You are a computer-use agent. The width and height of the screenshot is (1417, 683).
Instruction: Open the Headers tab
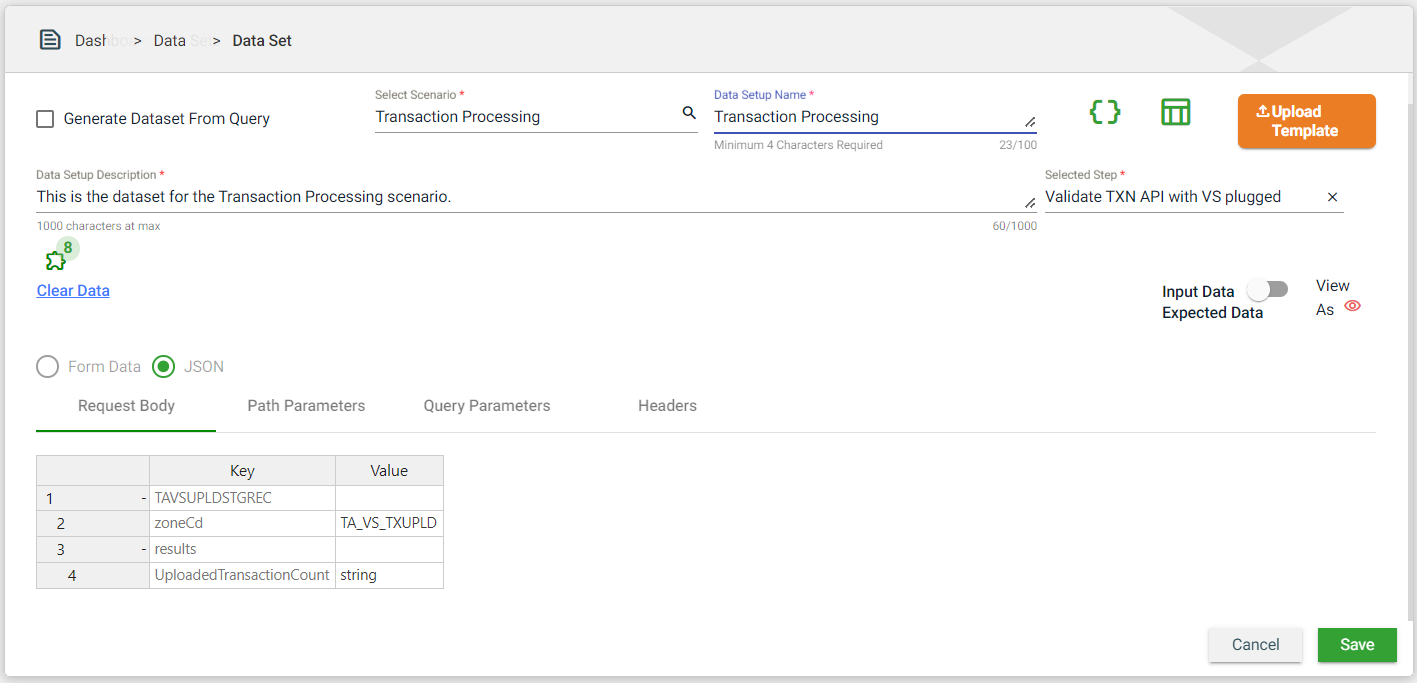coord(667,406)
